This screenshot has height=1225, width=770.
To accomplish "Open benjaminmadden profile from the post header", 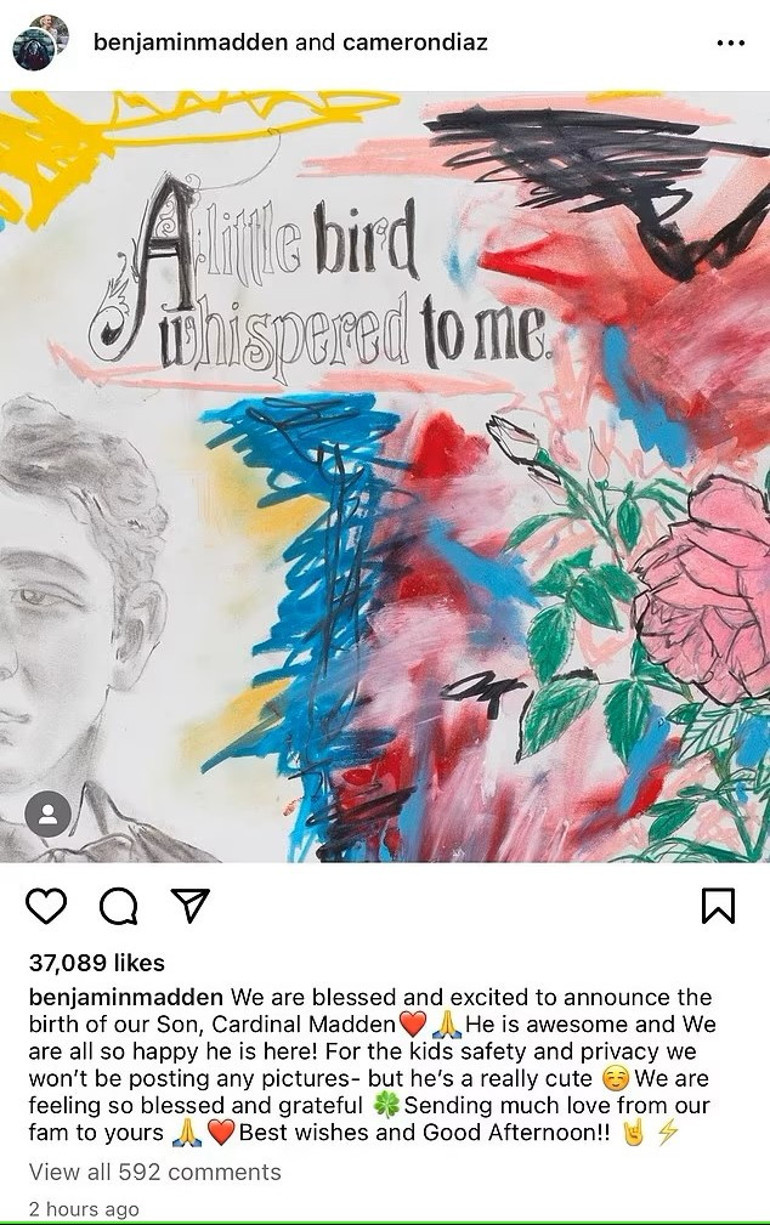I will pyautogui.click(x=189, y=42).
